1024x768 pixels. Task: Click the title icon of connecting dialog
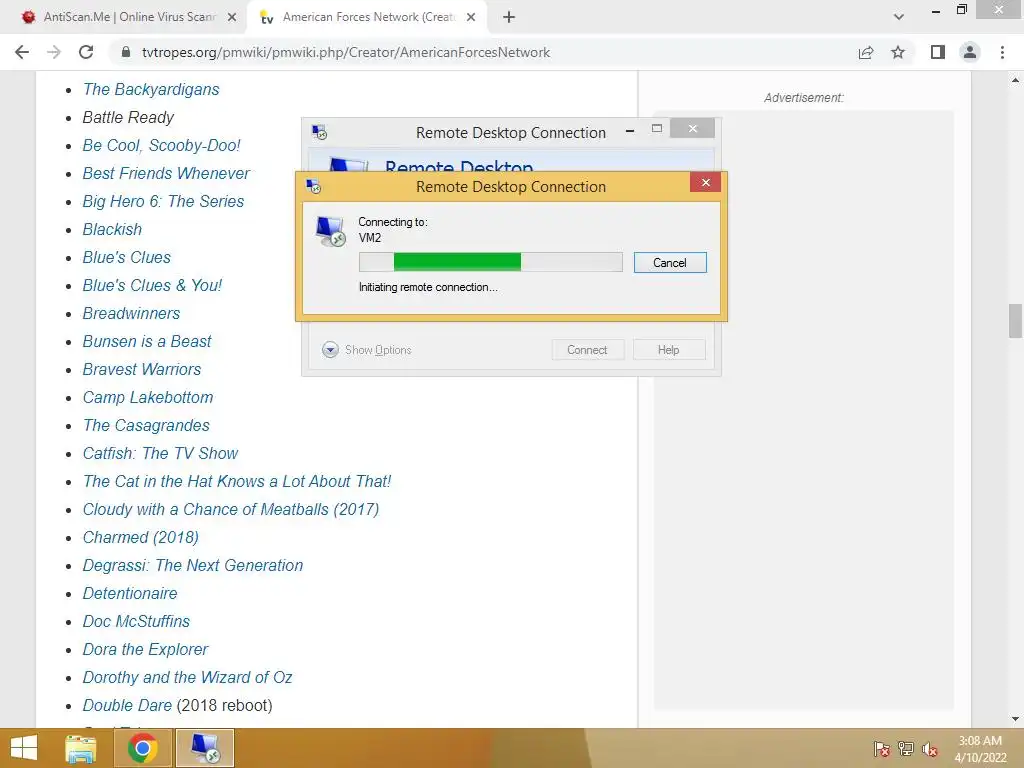313,187
